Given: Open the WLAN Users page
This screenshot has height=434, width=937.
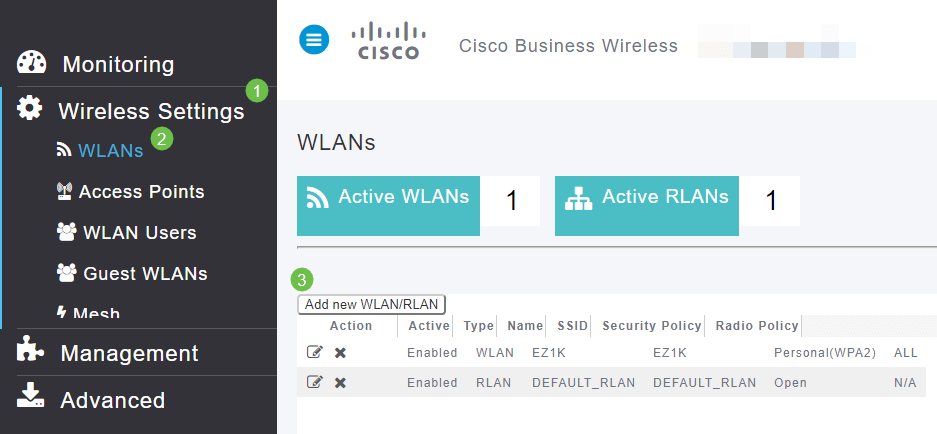Looking at the screenshot, I should (x=139, y=233).
